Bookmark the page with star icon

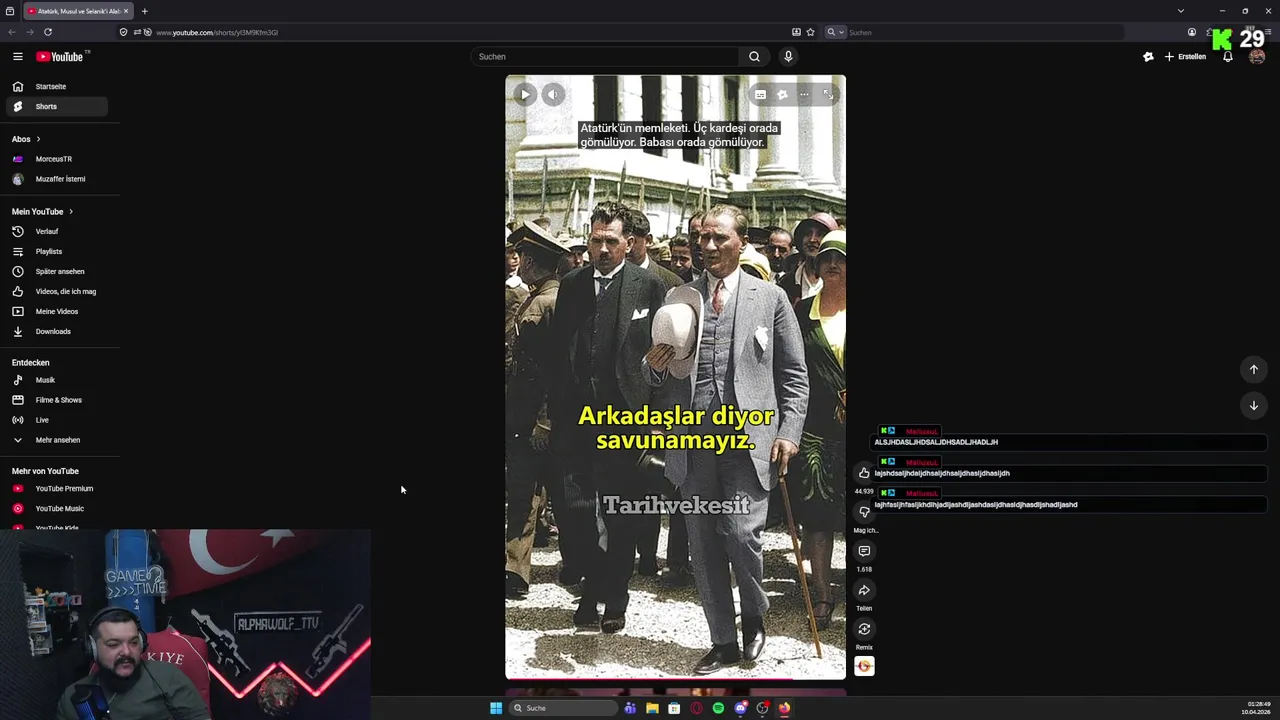click(x=810, y=32)
